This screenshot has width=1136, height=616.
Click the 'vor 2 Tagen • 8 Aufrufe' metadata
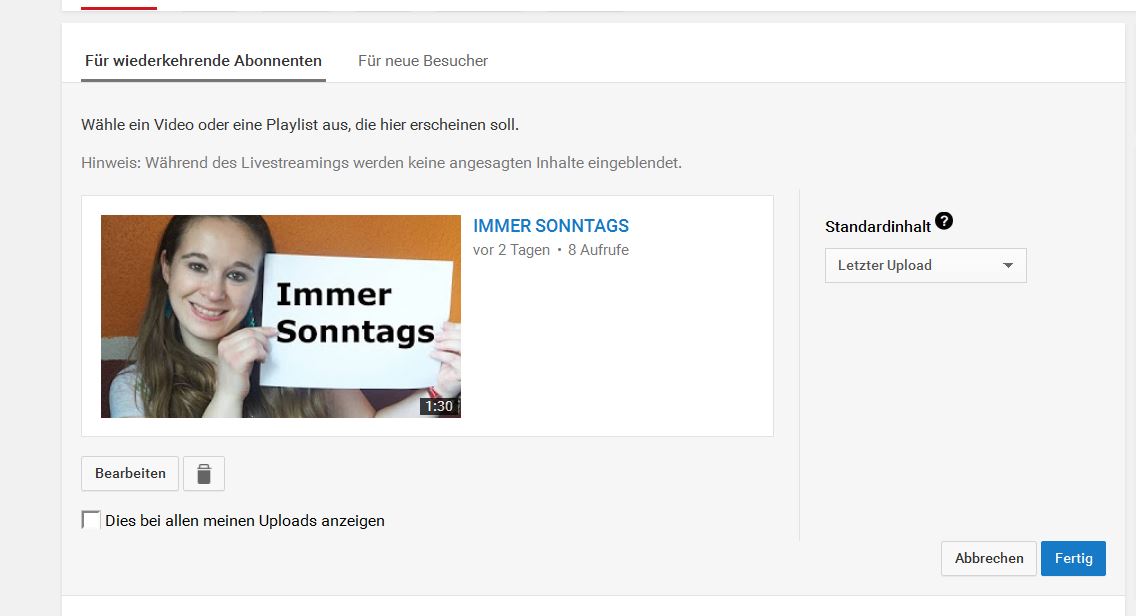tap(551, 250)
